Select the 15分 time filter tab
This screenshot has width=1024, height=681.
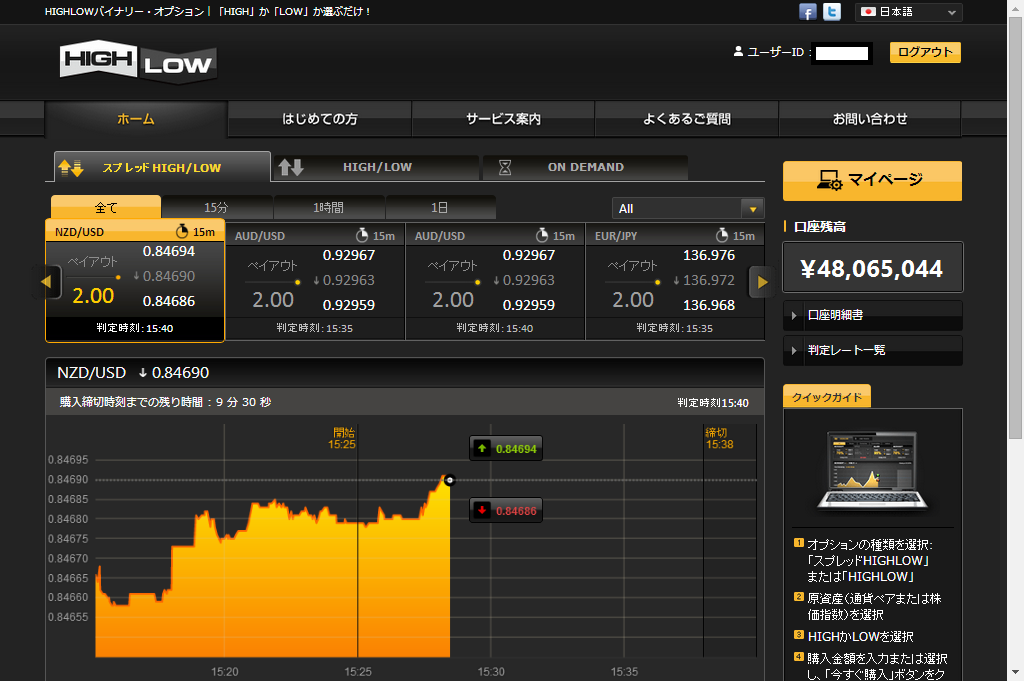tap(216, 207)
